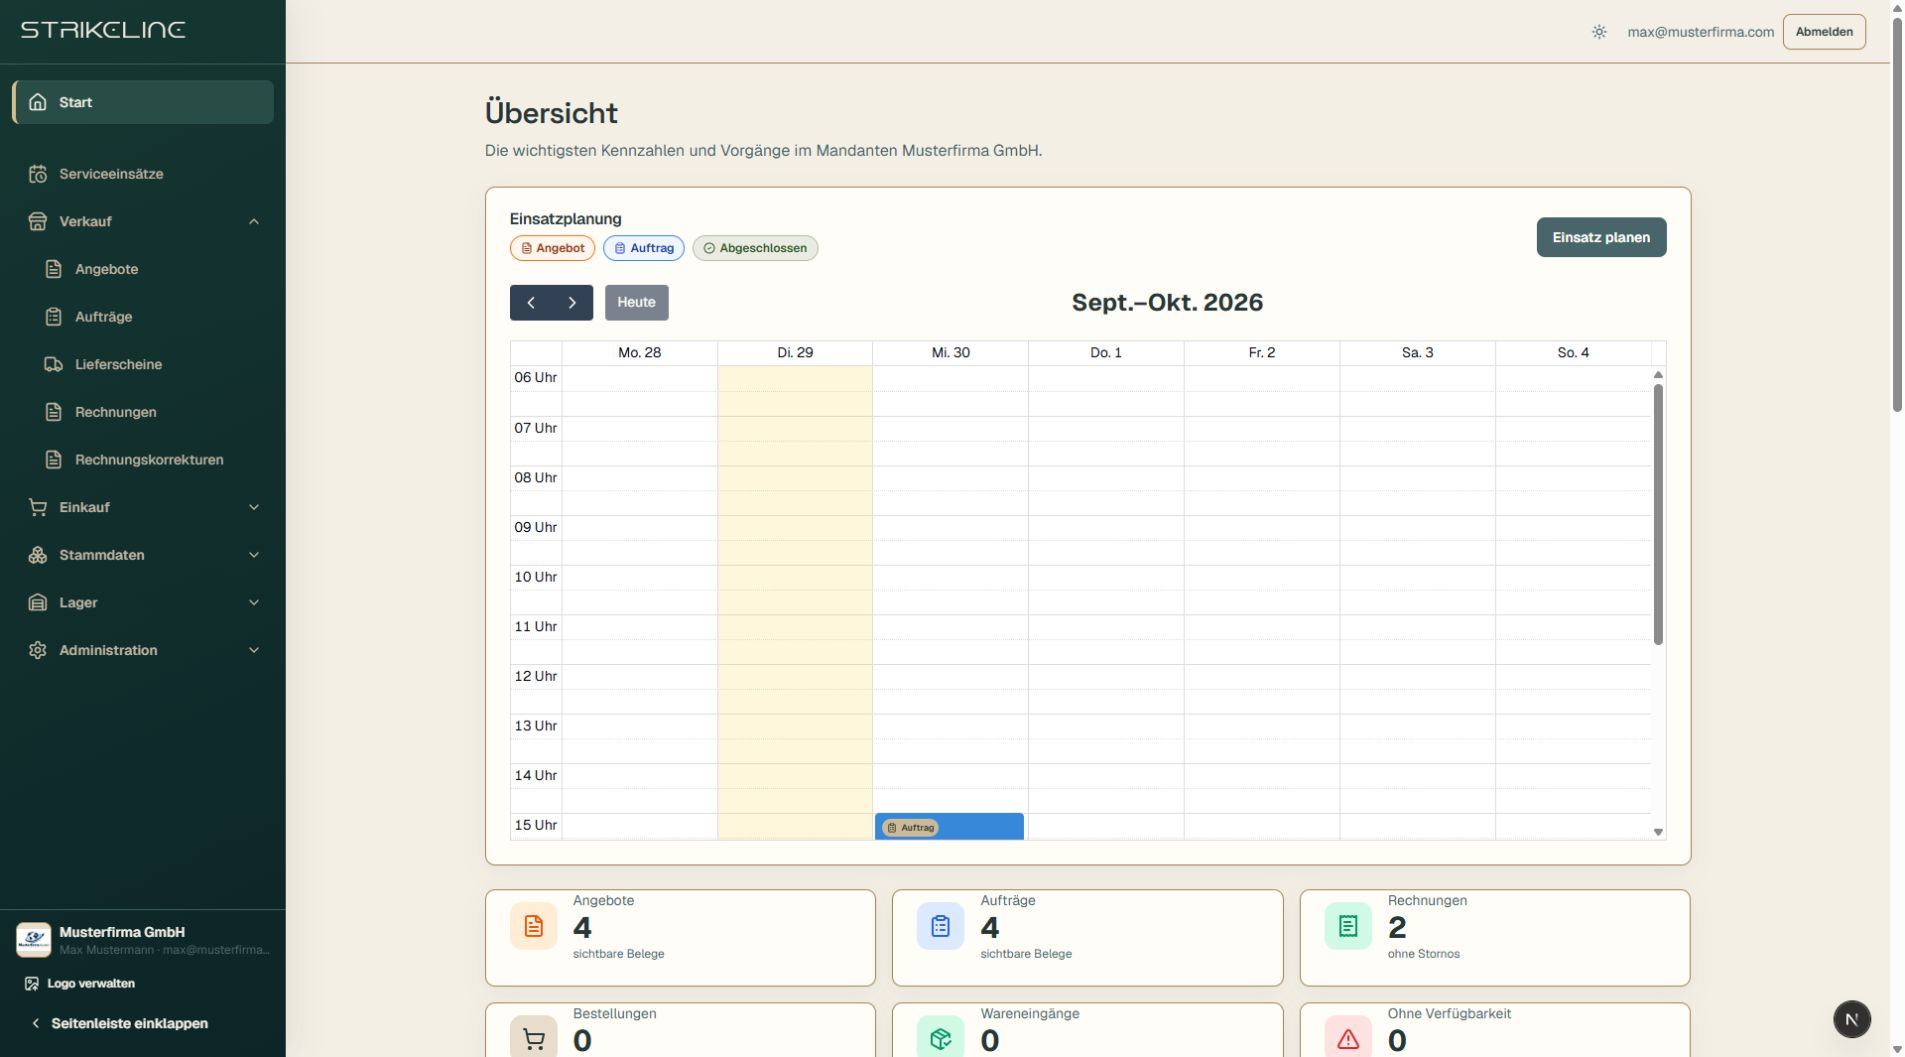Collapse the sidebar with Seitenleiste einklappen

pyautogui.click(x=120, y=1023)
